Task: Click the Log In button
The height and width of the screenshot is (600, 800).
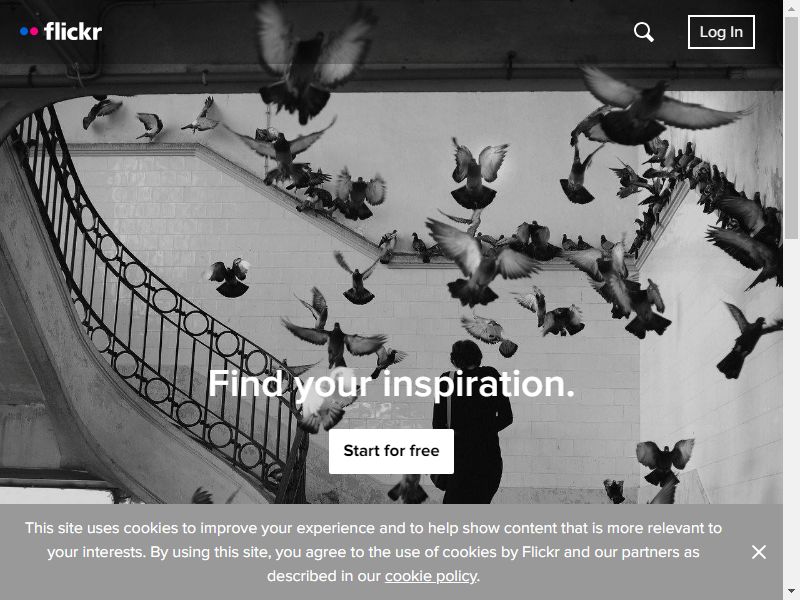Action: coord(721,32)
